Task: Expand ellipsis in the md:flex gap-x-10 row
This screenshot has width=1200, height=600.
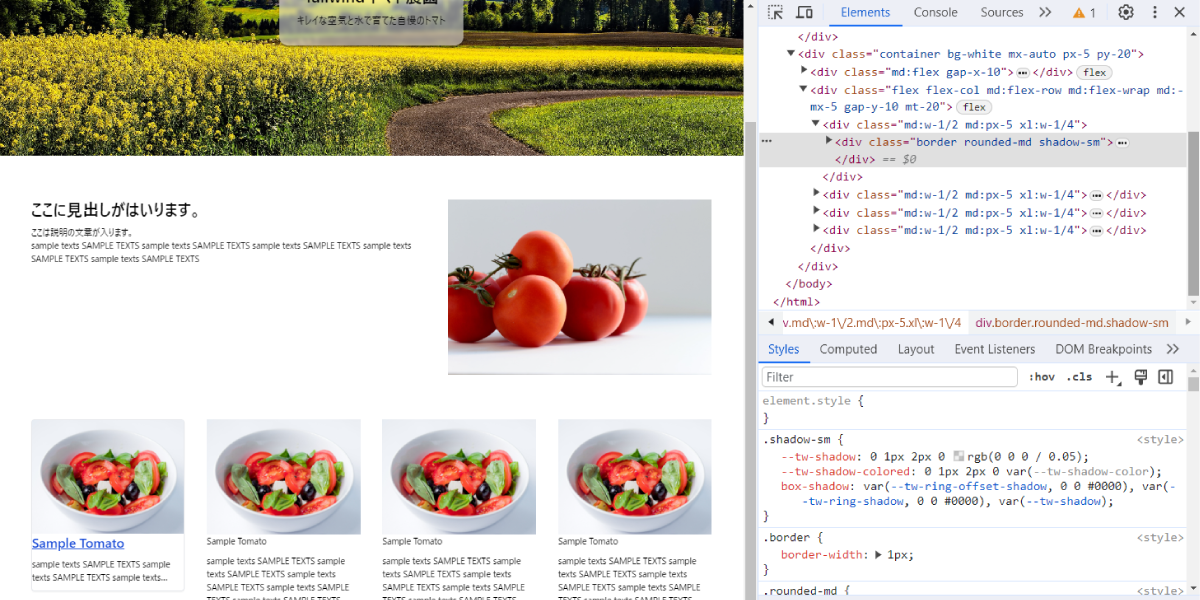Action: pos(1023,73)
